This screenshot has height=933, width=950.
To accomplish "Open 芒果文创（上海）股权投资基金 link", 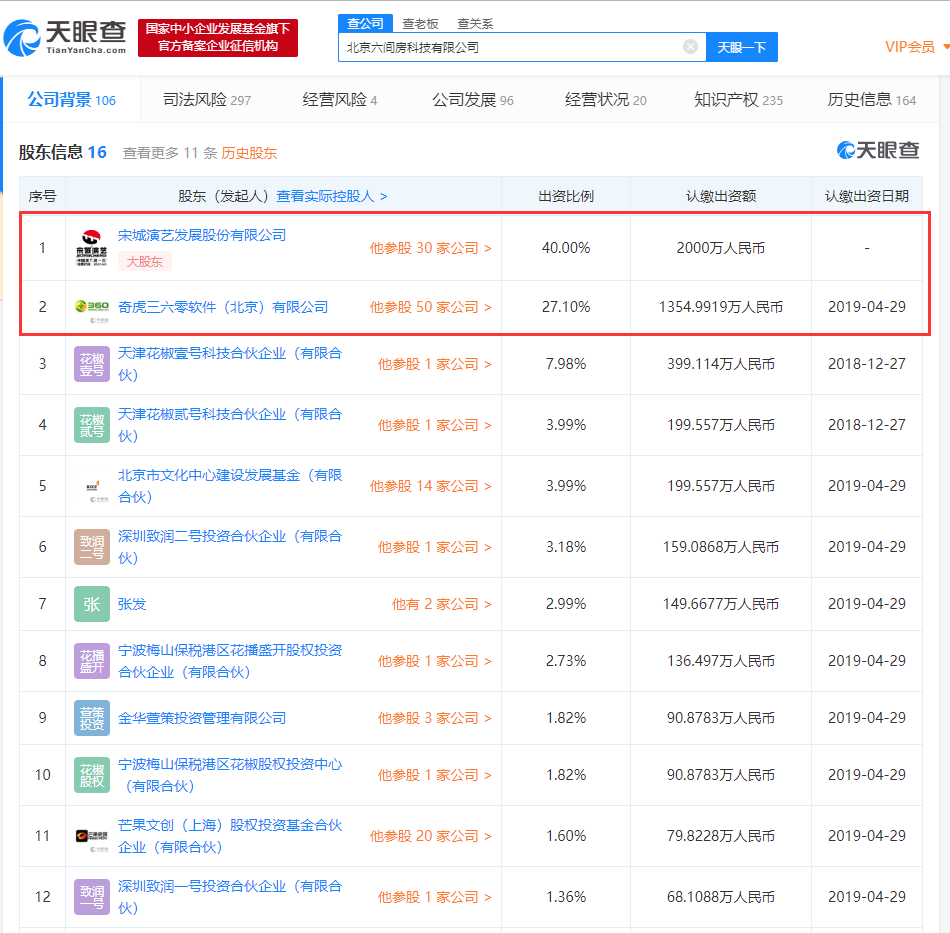I will coord(230,836).
